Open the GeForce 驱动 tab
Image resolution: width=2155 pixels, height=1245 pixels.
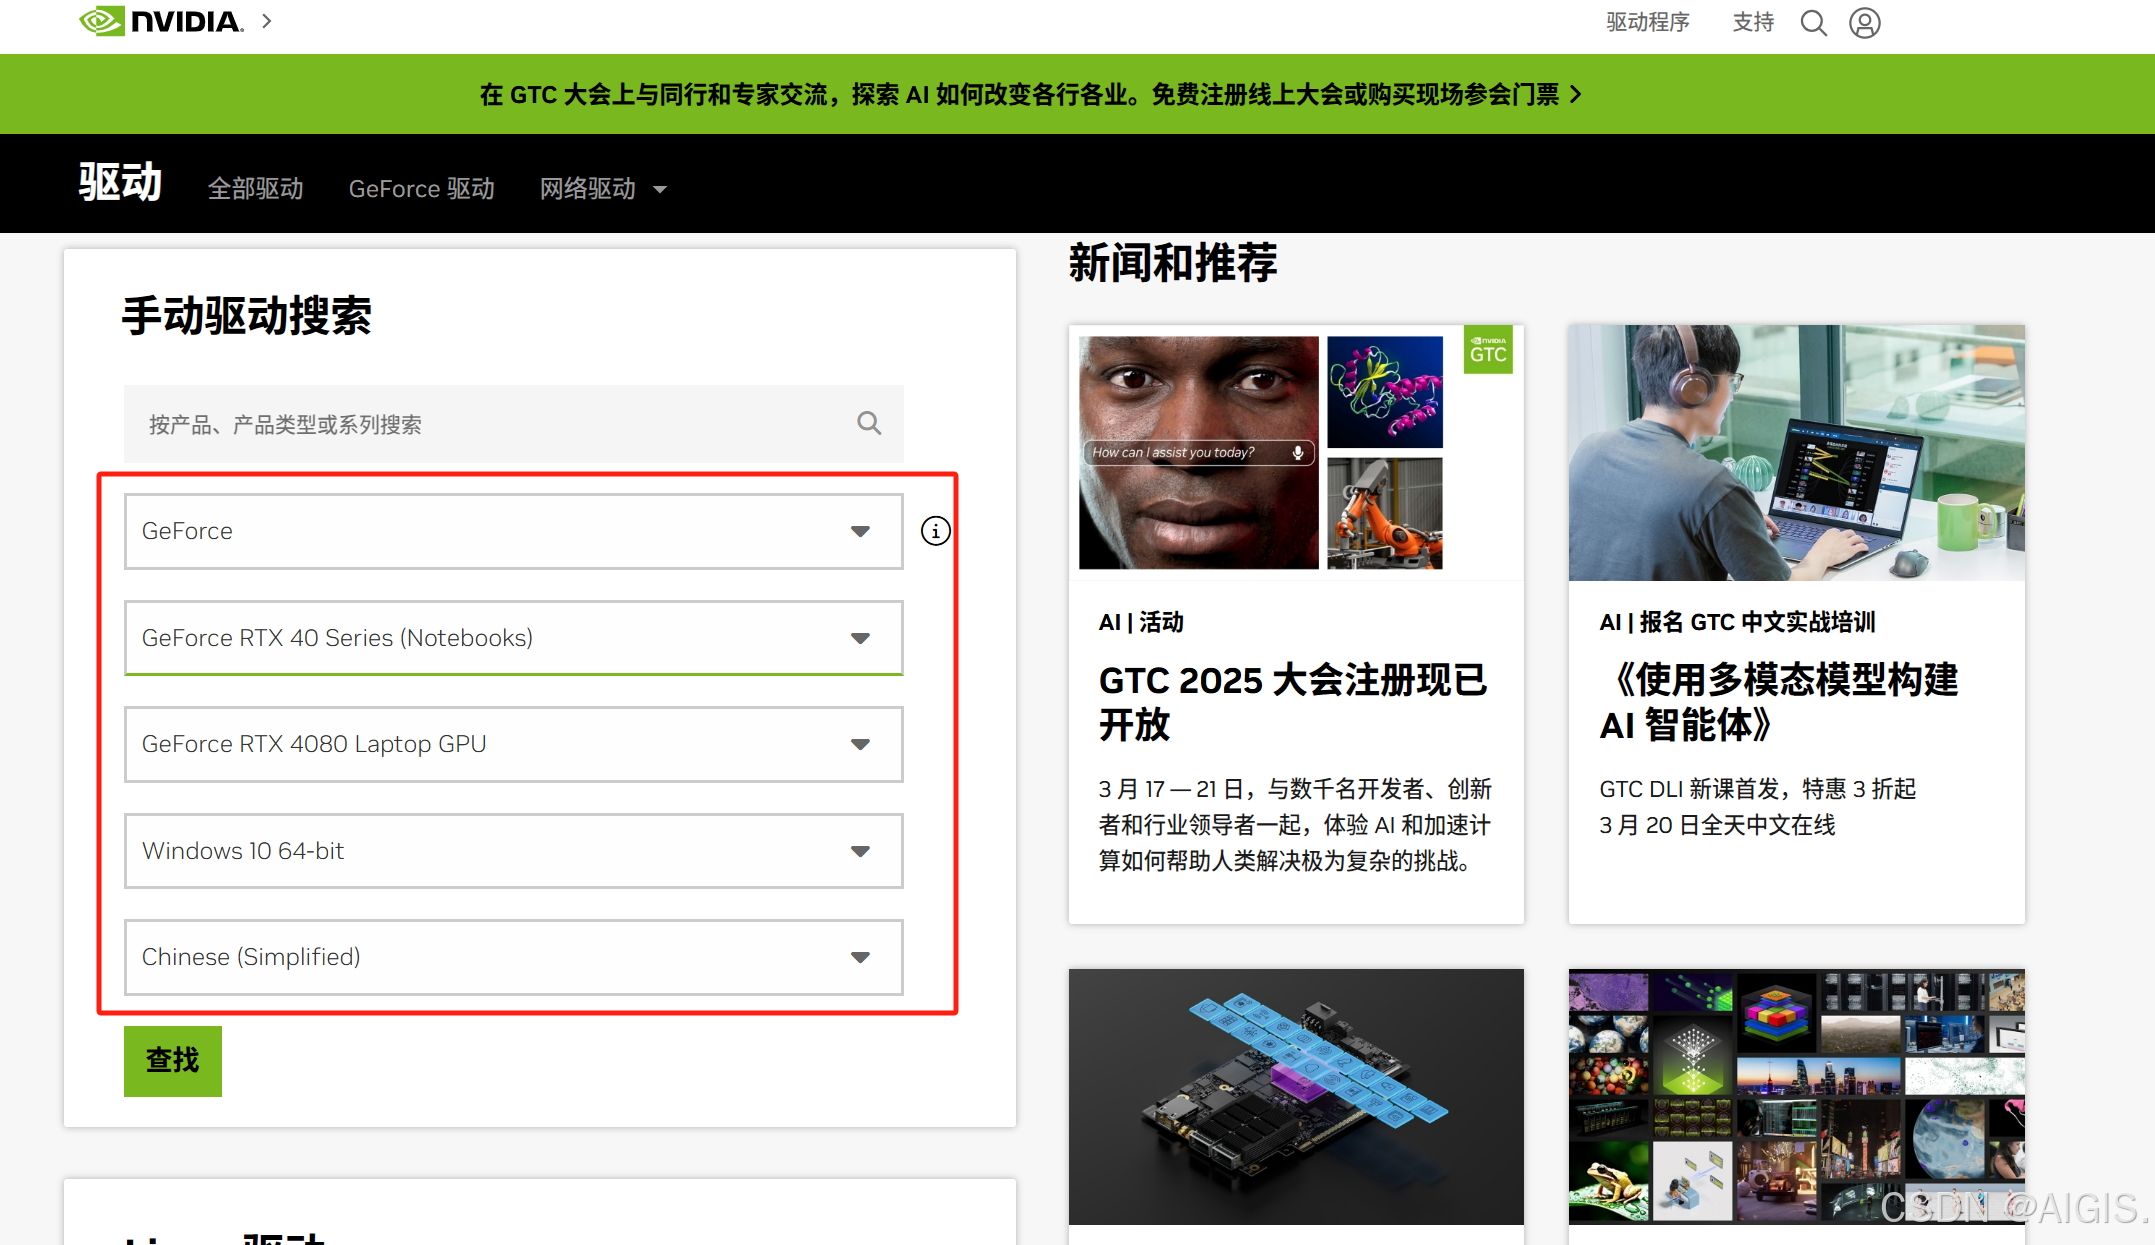[421, 189]
